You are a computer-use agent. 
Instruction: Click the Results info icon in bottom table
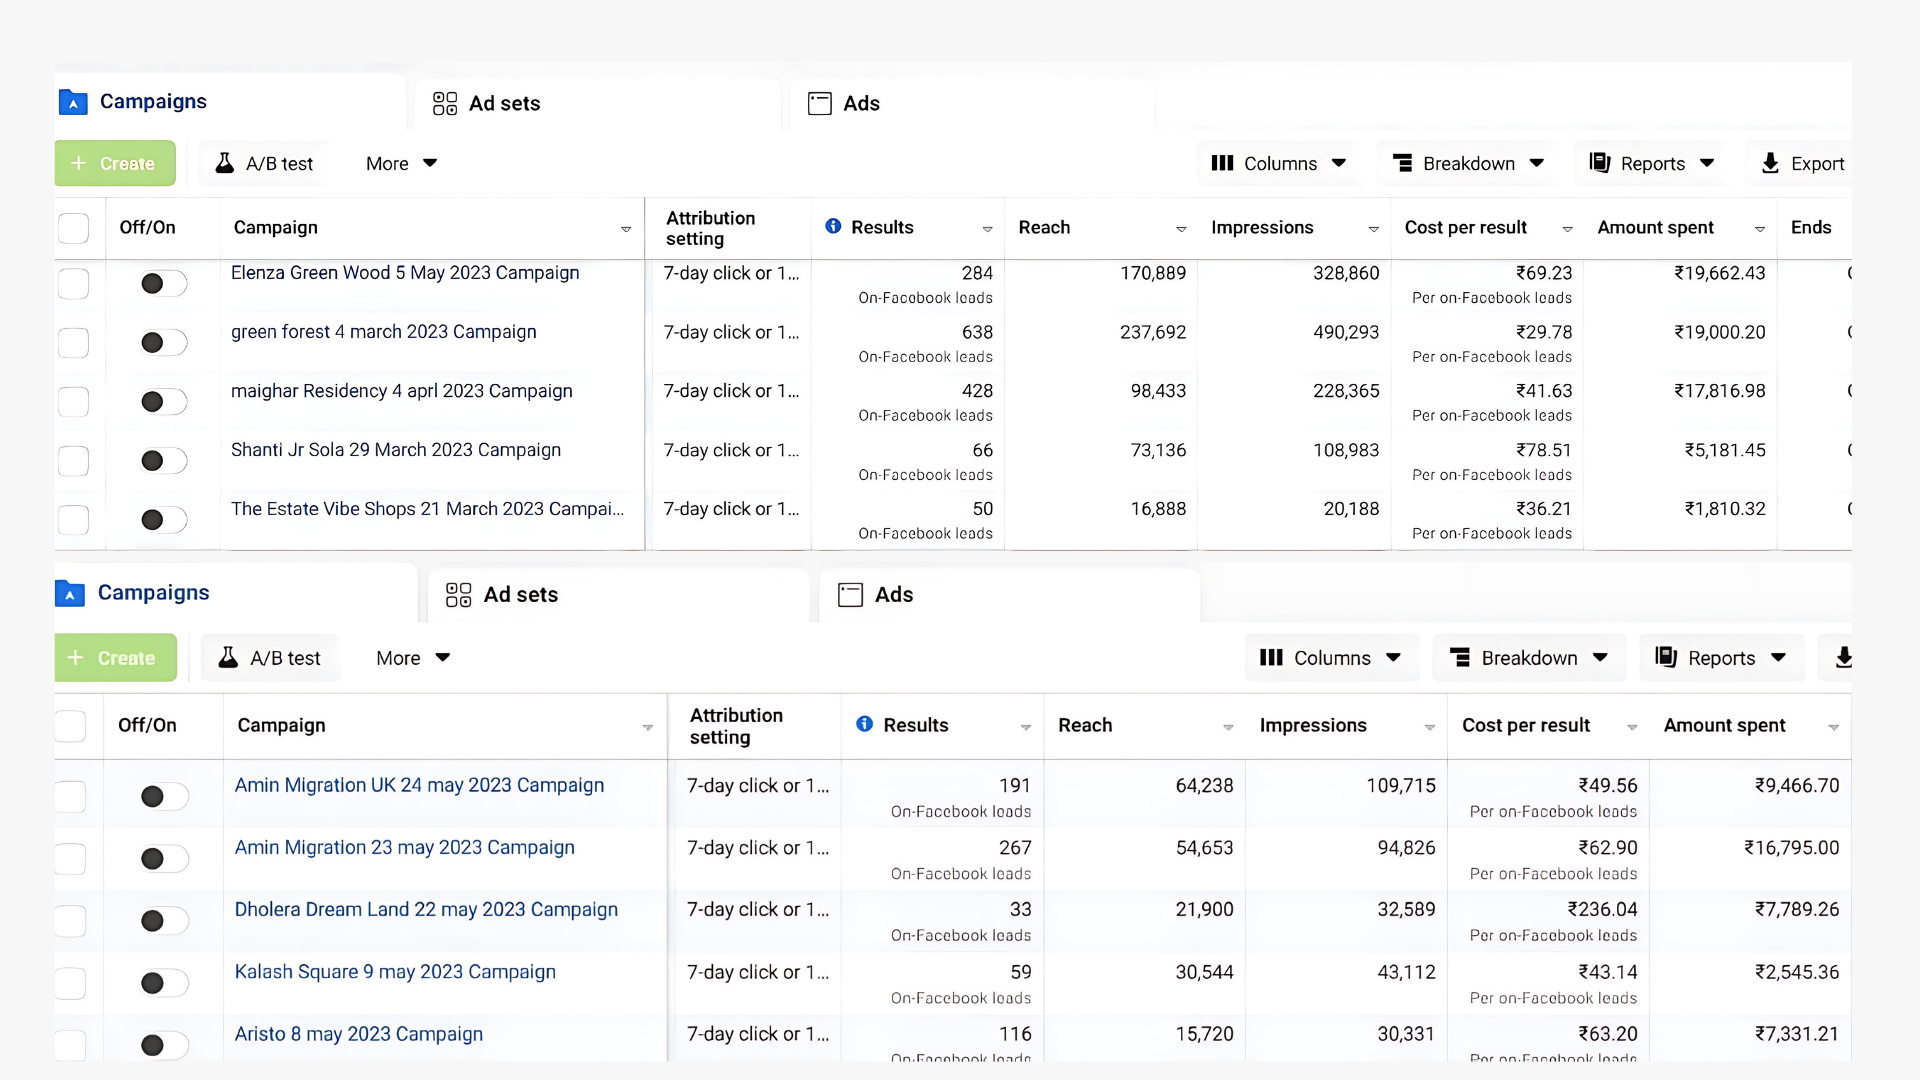pyautogui.click(x=865, y=724)
